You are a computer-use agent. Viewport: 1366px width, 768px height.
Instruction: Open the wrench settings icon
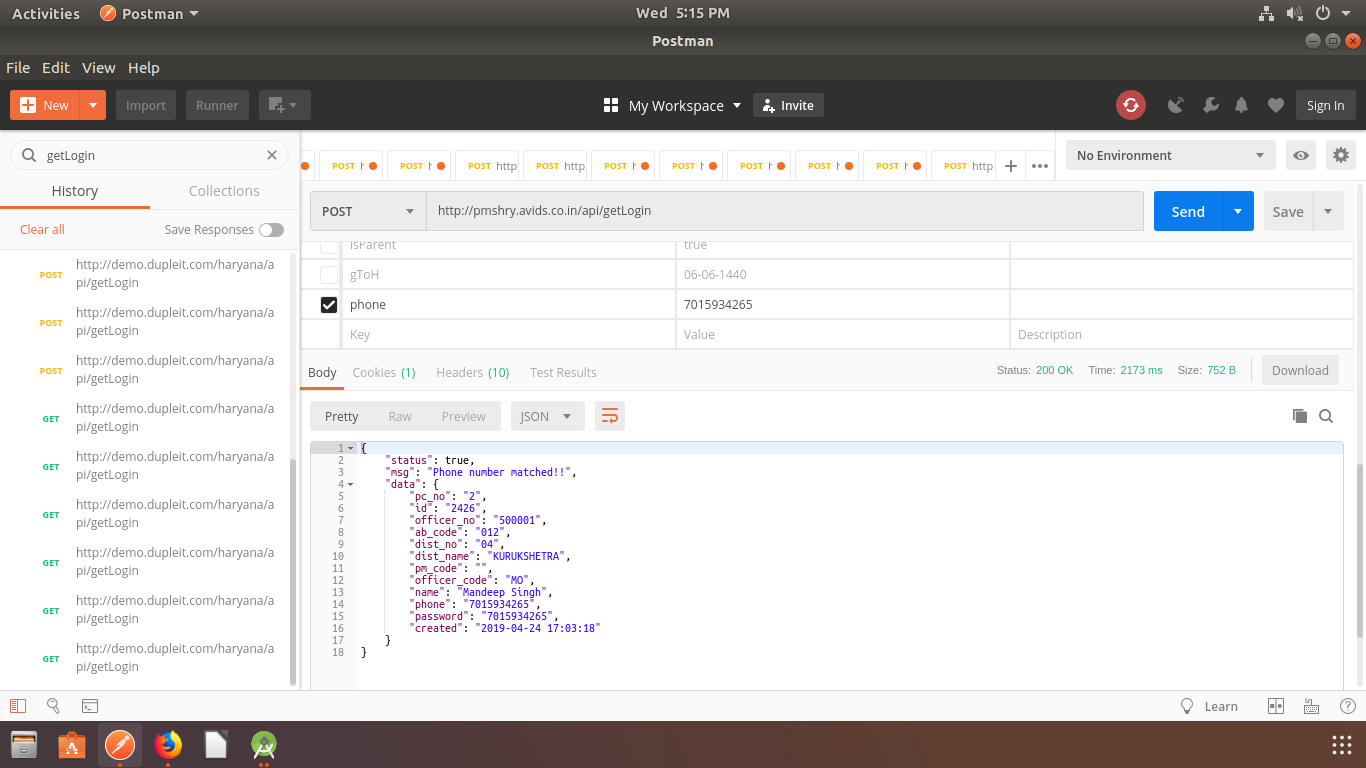click(x=1209, y=105)
